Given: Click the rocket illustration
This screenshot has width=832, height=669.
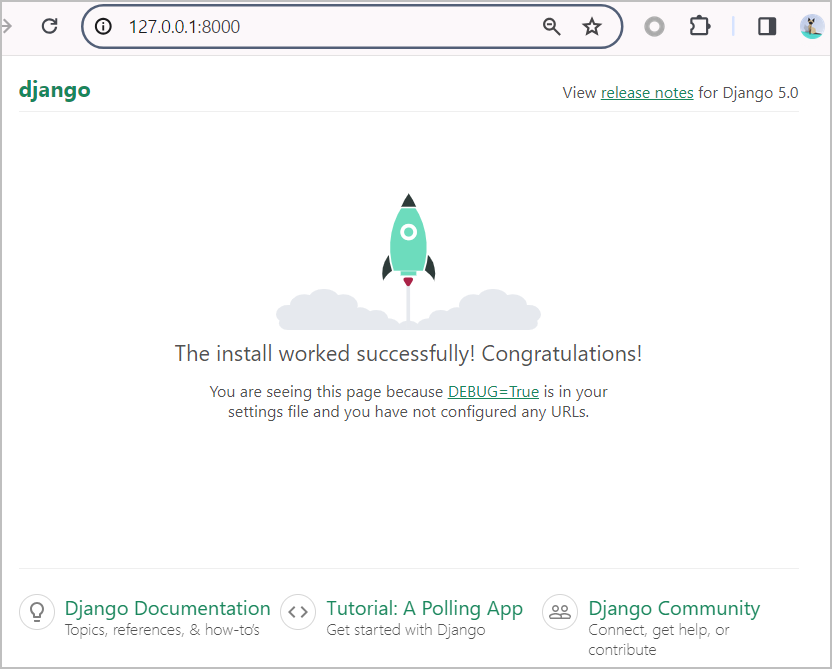Looking at the screenshot, I should pyautogui.click(x=409, y=261).
